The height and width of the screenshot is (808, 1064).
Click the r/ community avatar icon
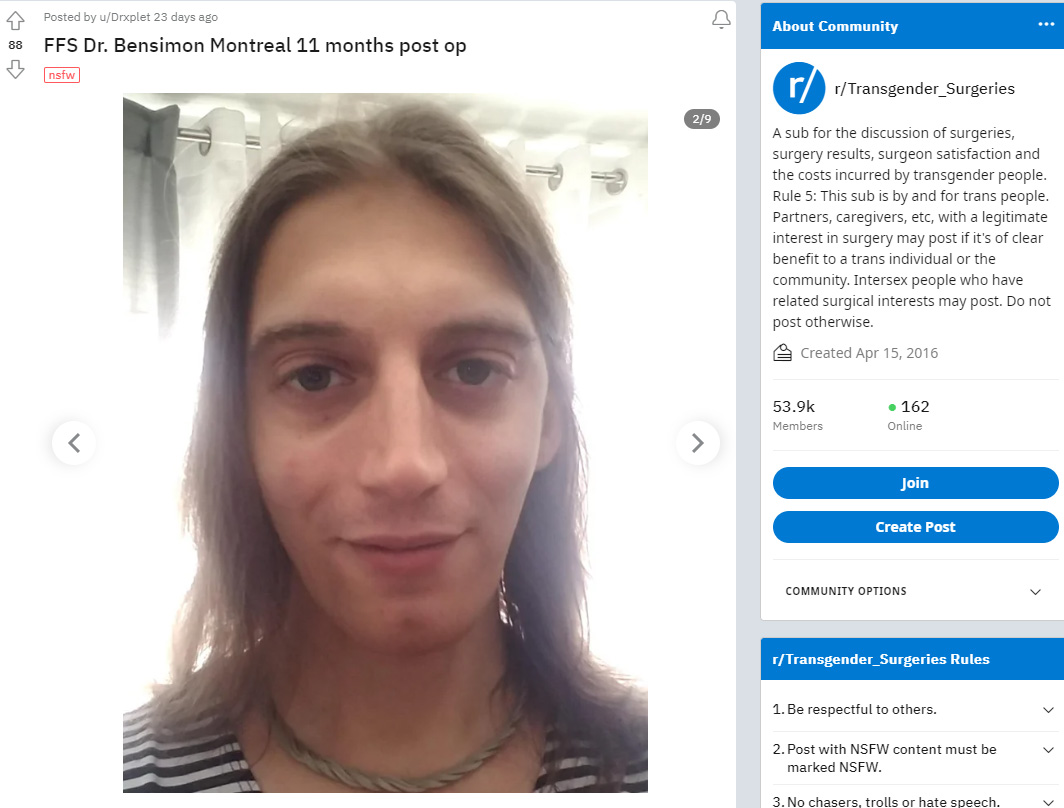click(799, 88)
